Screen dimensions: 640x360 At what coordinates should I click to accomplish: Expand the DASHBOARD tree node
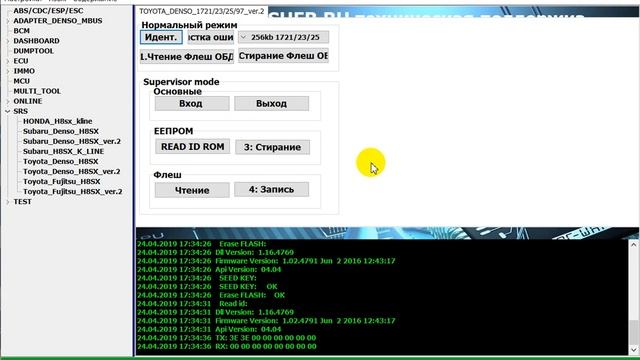[8, 41]
